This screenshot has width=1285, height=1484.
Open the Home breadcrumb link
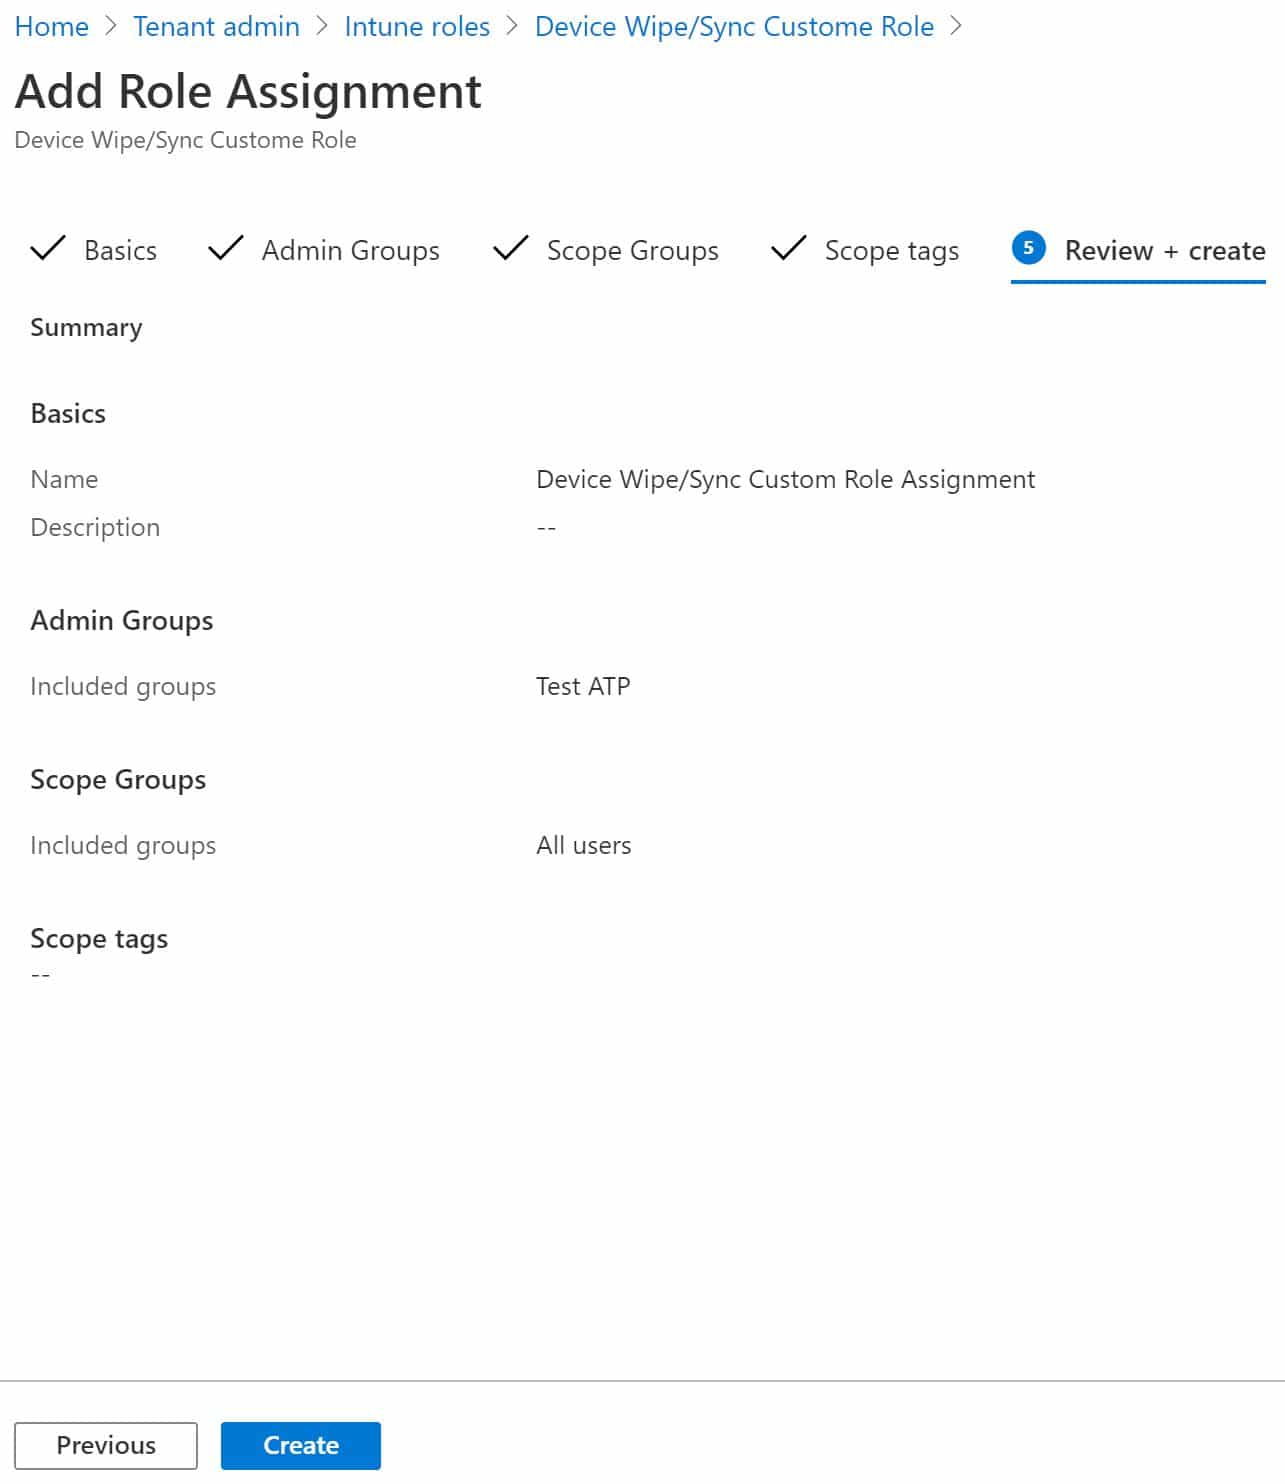pyautogui.click(x=52, y=26)
